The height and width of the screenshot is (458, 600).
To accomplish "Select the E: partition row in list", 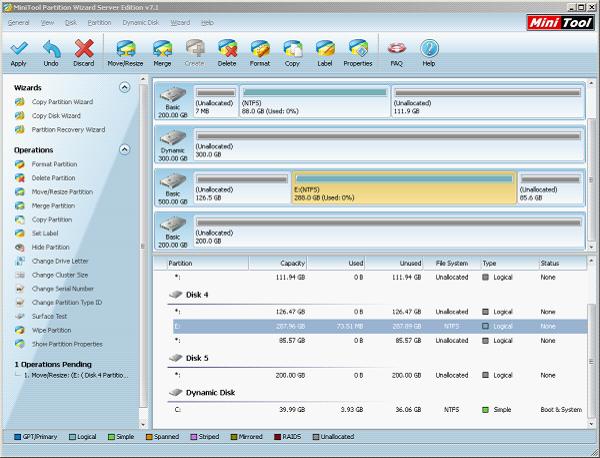I will click(x=380, y=326).
